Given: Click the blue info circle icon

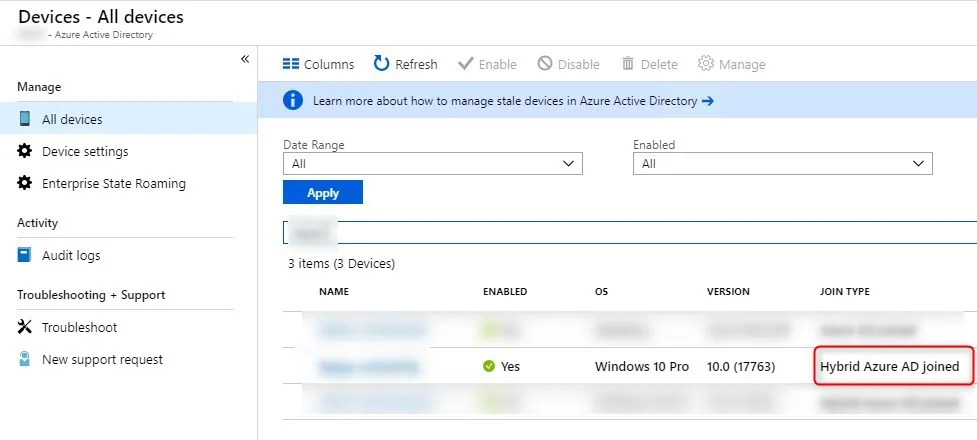Looking at the screenshot, I should [293, 100].
